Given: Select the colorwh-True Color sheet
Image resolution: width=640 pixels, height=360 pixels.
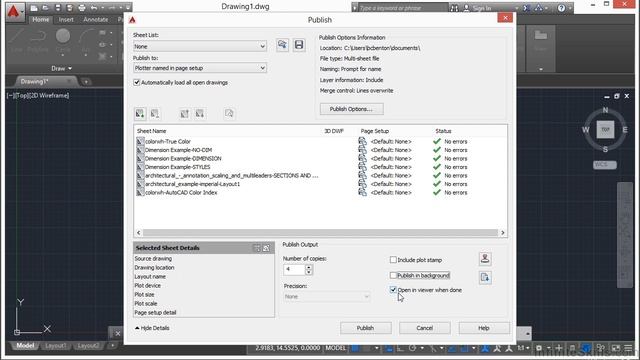Looking at the screenshot, I should [168, 141].
